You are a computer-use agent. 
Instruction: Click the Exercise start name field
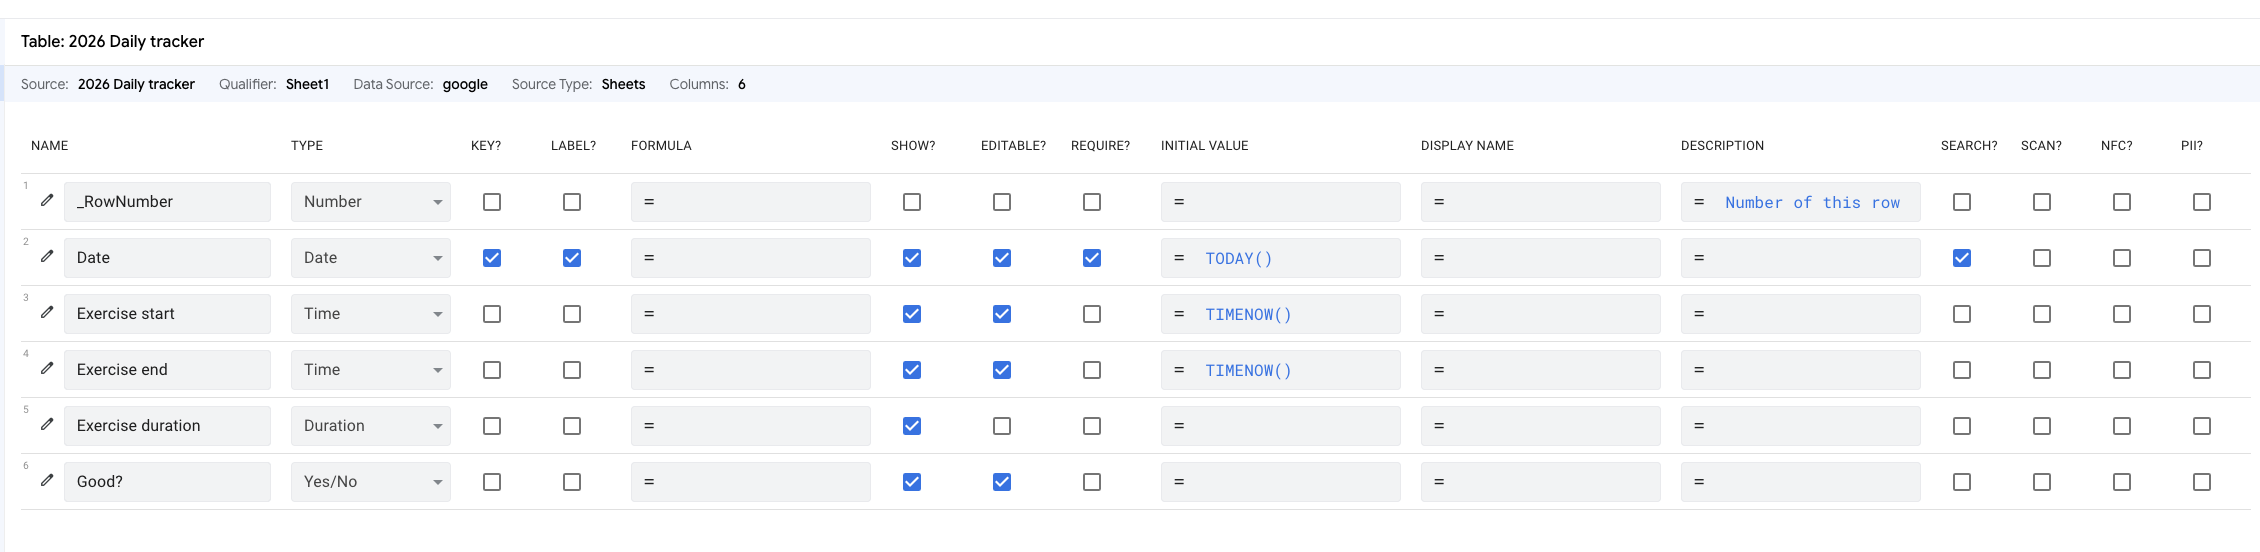pos(167,314)
